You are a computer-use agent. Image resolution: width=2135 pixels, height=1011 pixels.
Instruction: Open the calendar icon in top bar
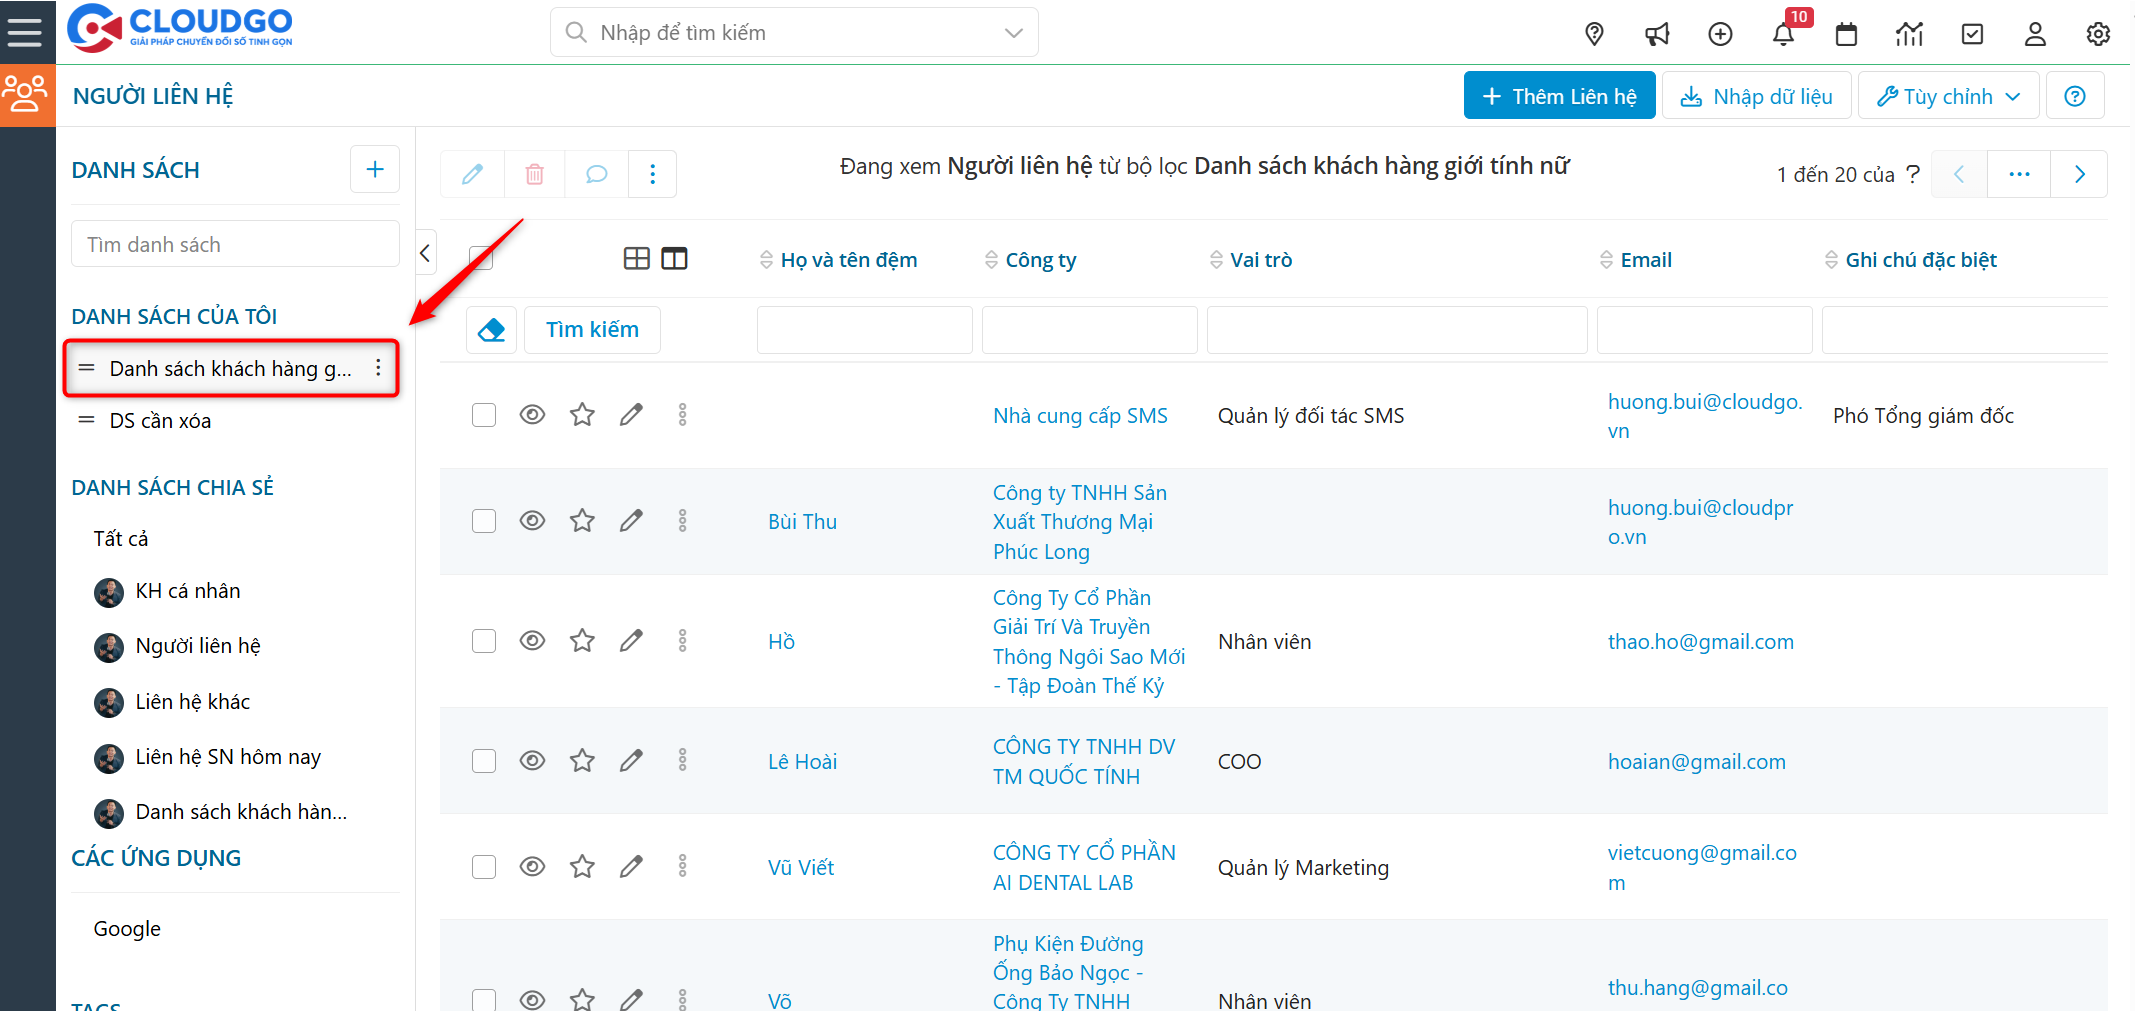(x=1846, y=34)
